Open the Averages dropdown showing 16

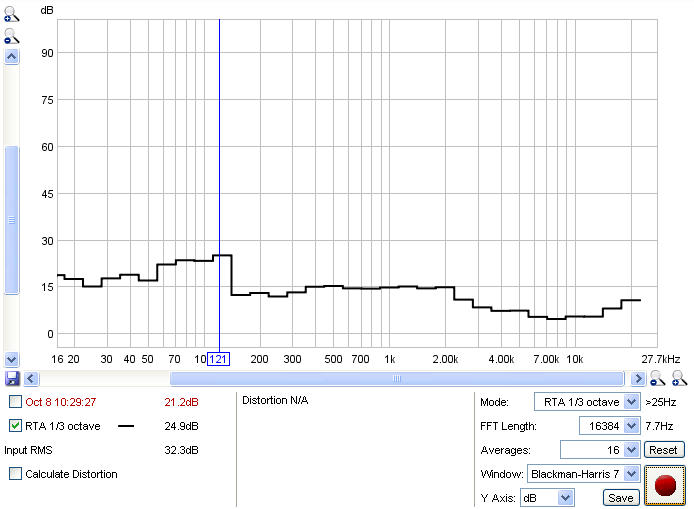click(x=600, y=450)
